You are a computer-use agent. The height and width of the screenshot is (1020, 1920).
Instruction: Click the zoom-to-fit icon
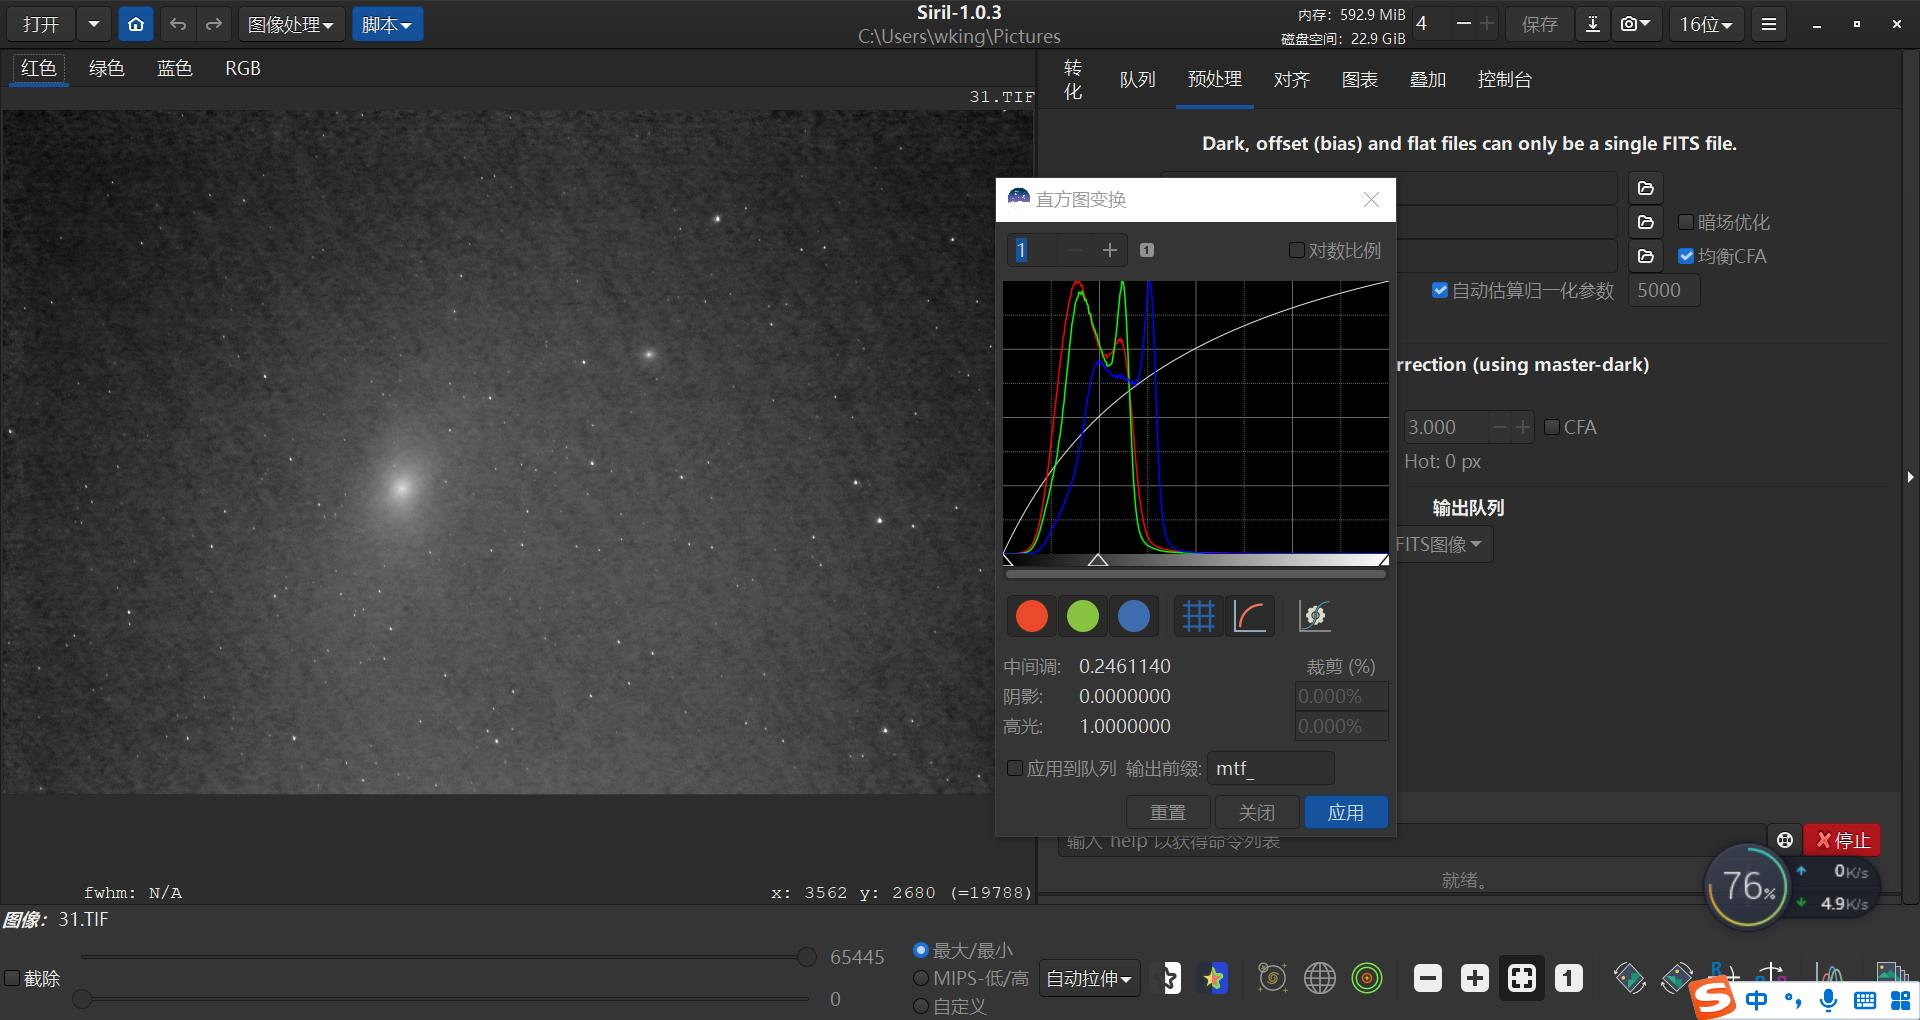[x=1522, y=978]
